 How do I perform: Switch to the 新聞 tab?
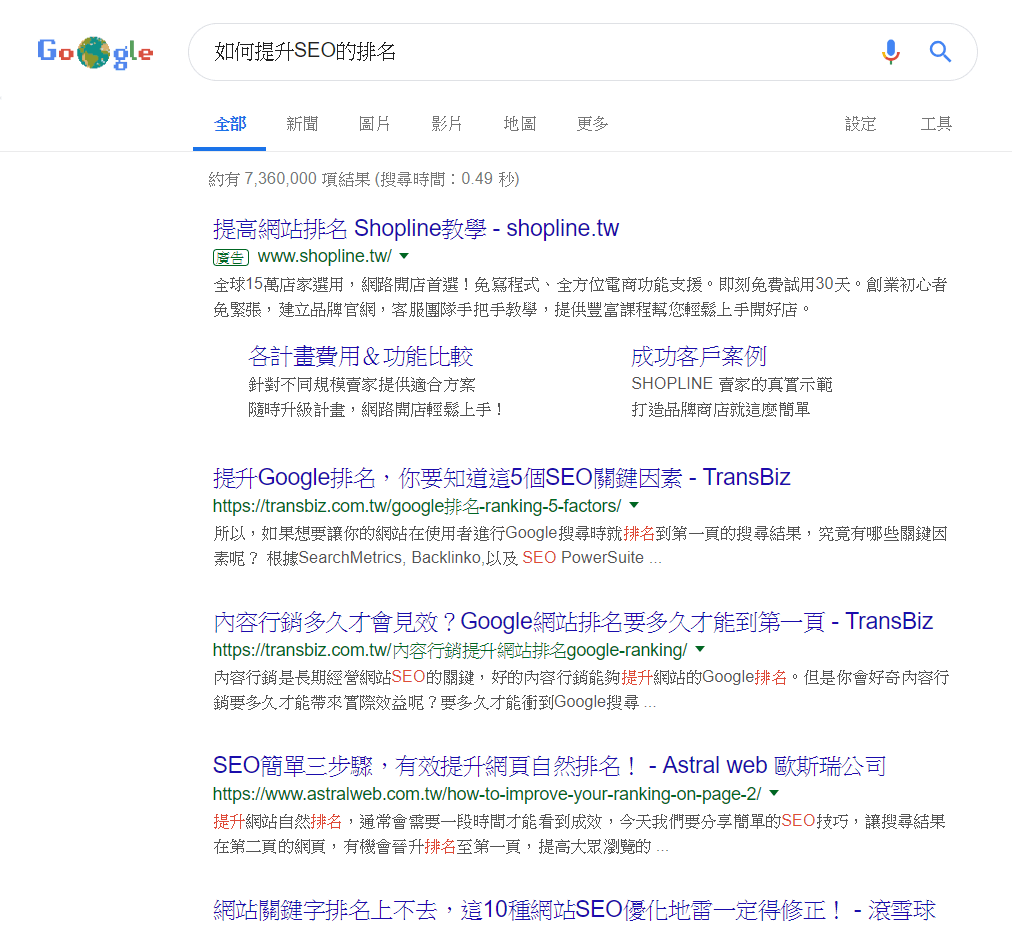(x=302, y=124)
